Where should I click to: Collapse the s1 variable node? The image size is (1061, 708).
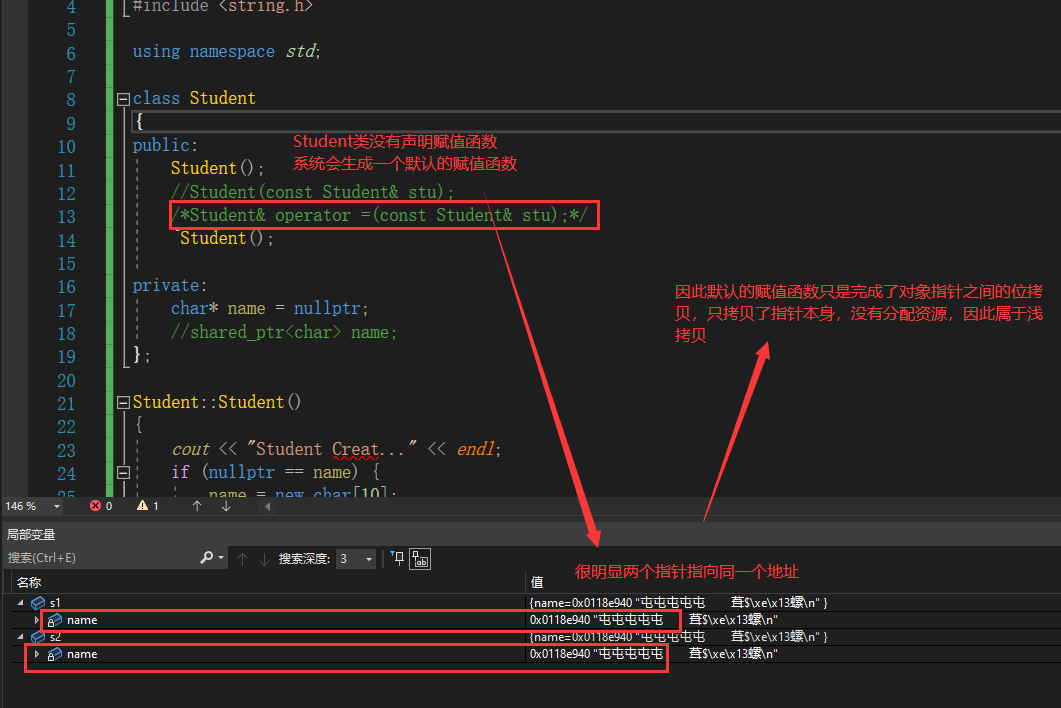click(20, 602)
